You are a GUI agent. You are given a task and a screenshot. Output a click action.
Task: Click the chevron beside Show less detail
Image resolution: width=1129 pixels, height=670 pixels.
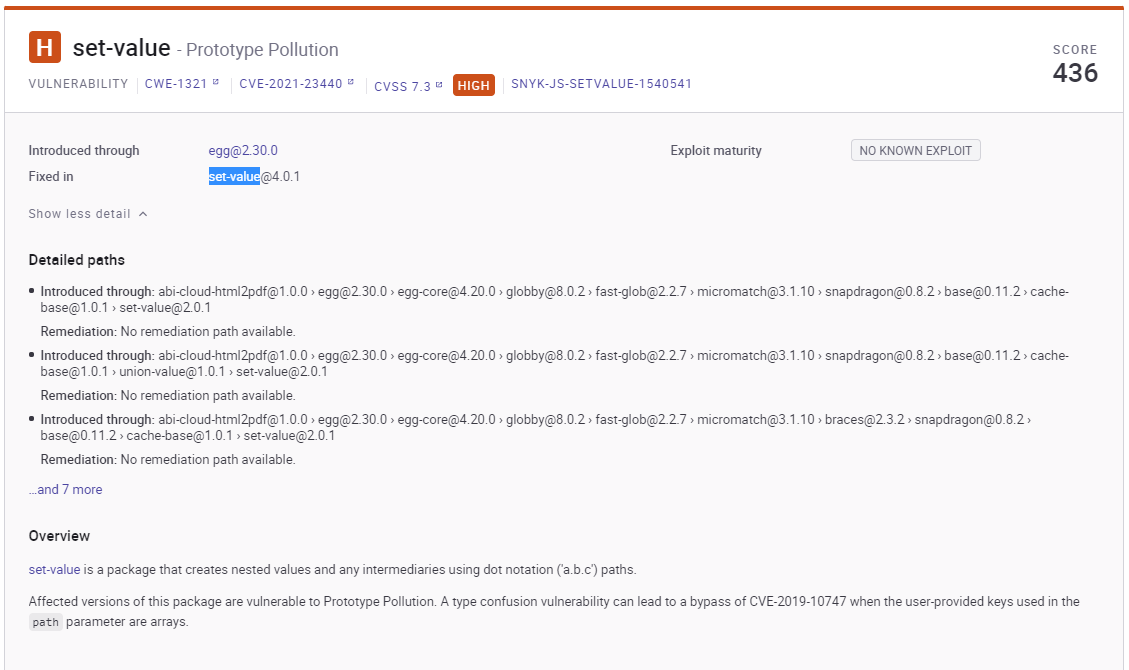[143, 214]
